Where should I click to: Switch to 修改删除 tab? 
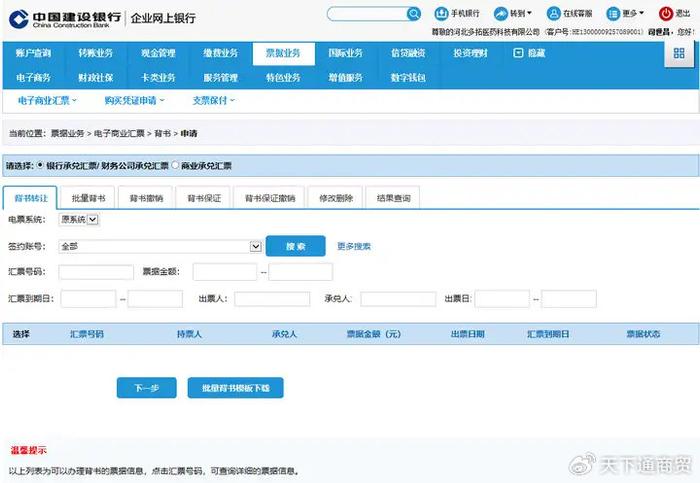(x=336, y=198)
